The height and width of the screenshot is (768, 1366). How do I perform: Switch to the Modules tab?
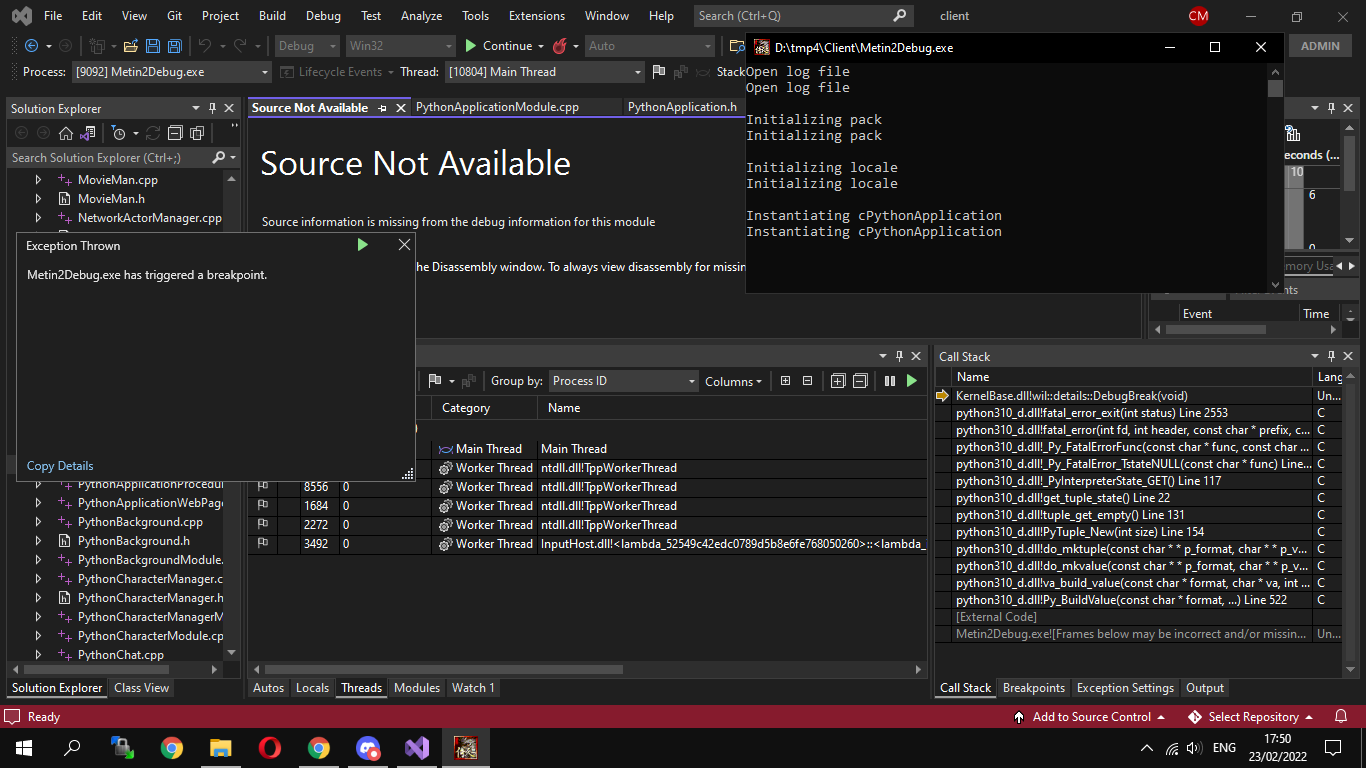(x=417, y=688)
